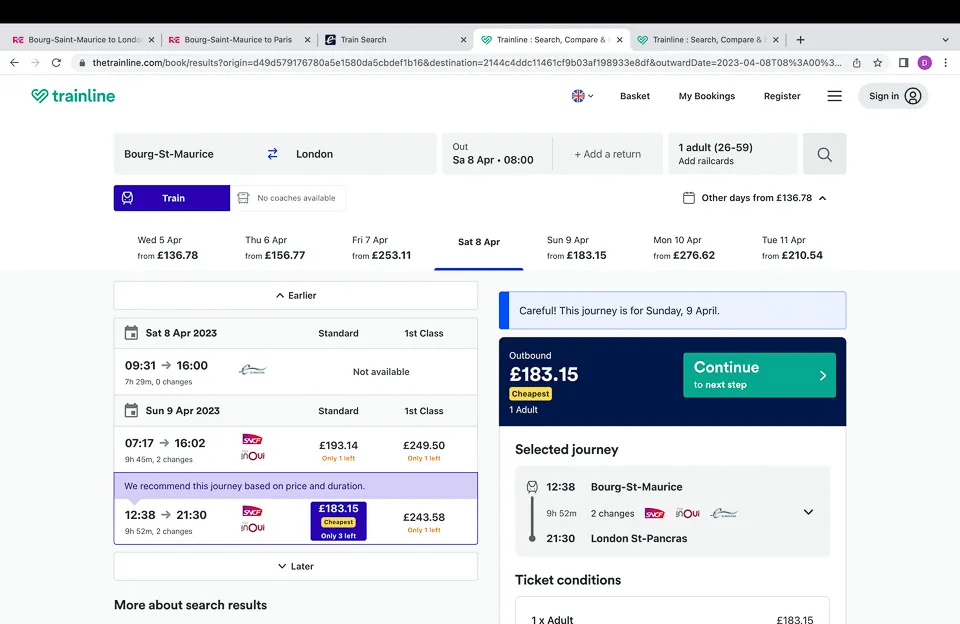Open the tab list chevron in the tab strip
The width and height of the screenshot is (960, 624).
[945, 40]
